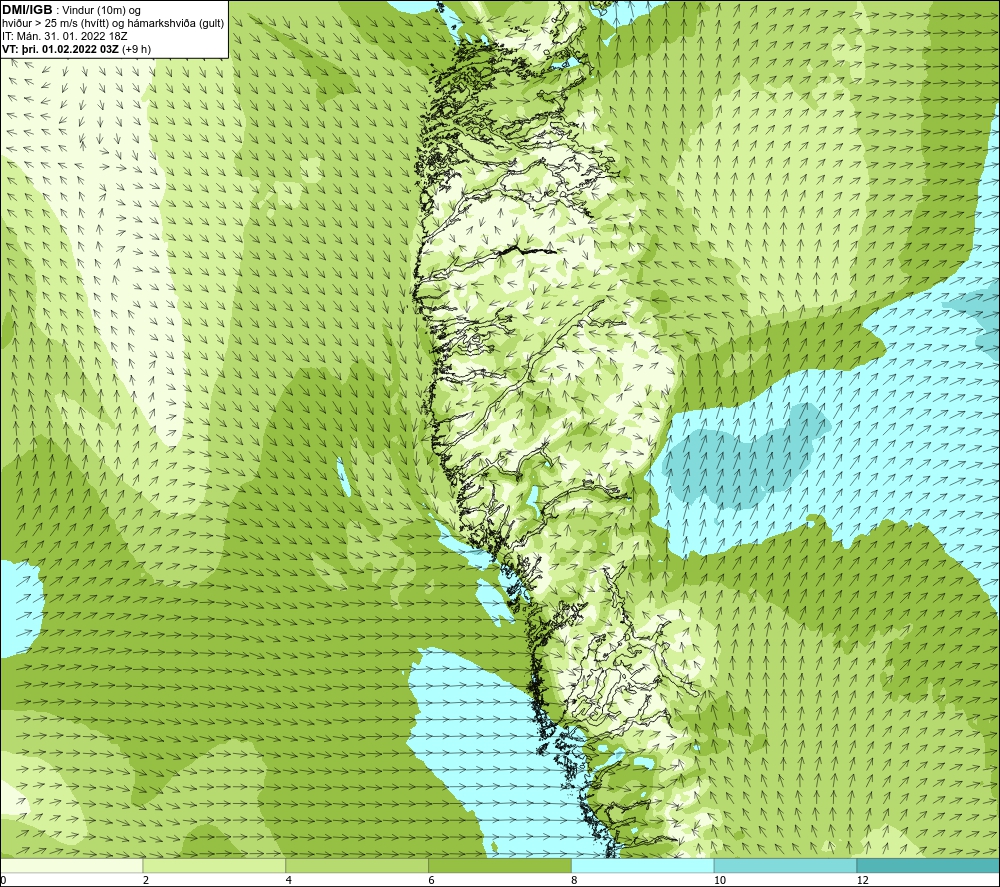Click the scale label '2'
1000x887 pixels.
click(x=146, y=881)
